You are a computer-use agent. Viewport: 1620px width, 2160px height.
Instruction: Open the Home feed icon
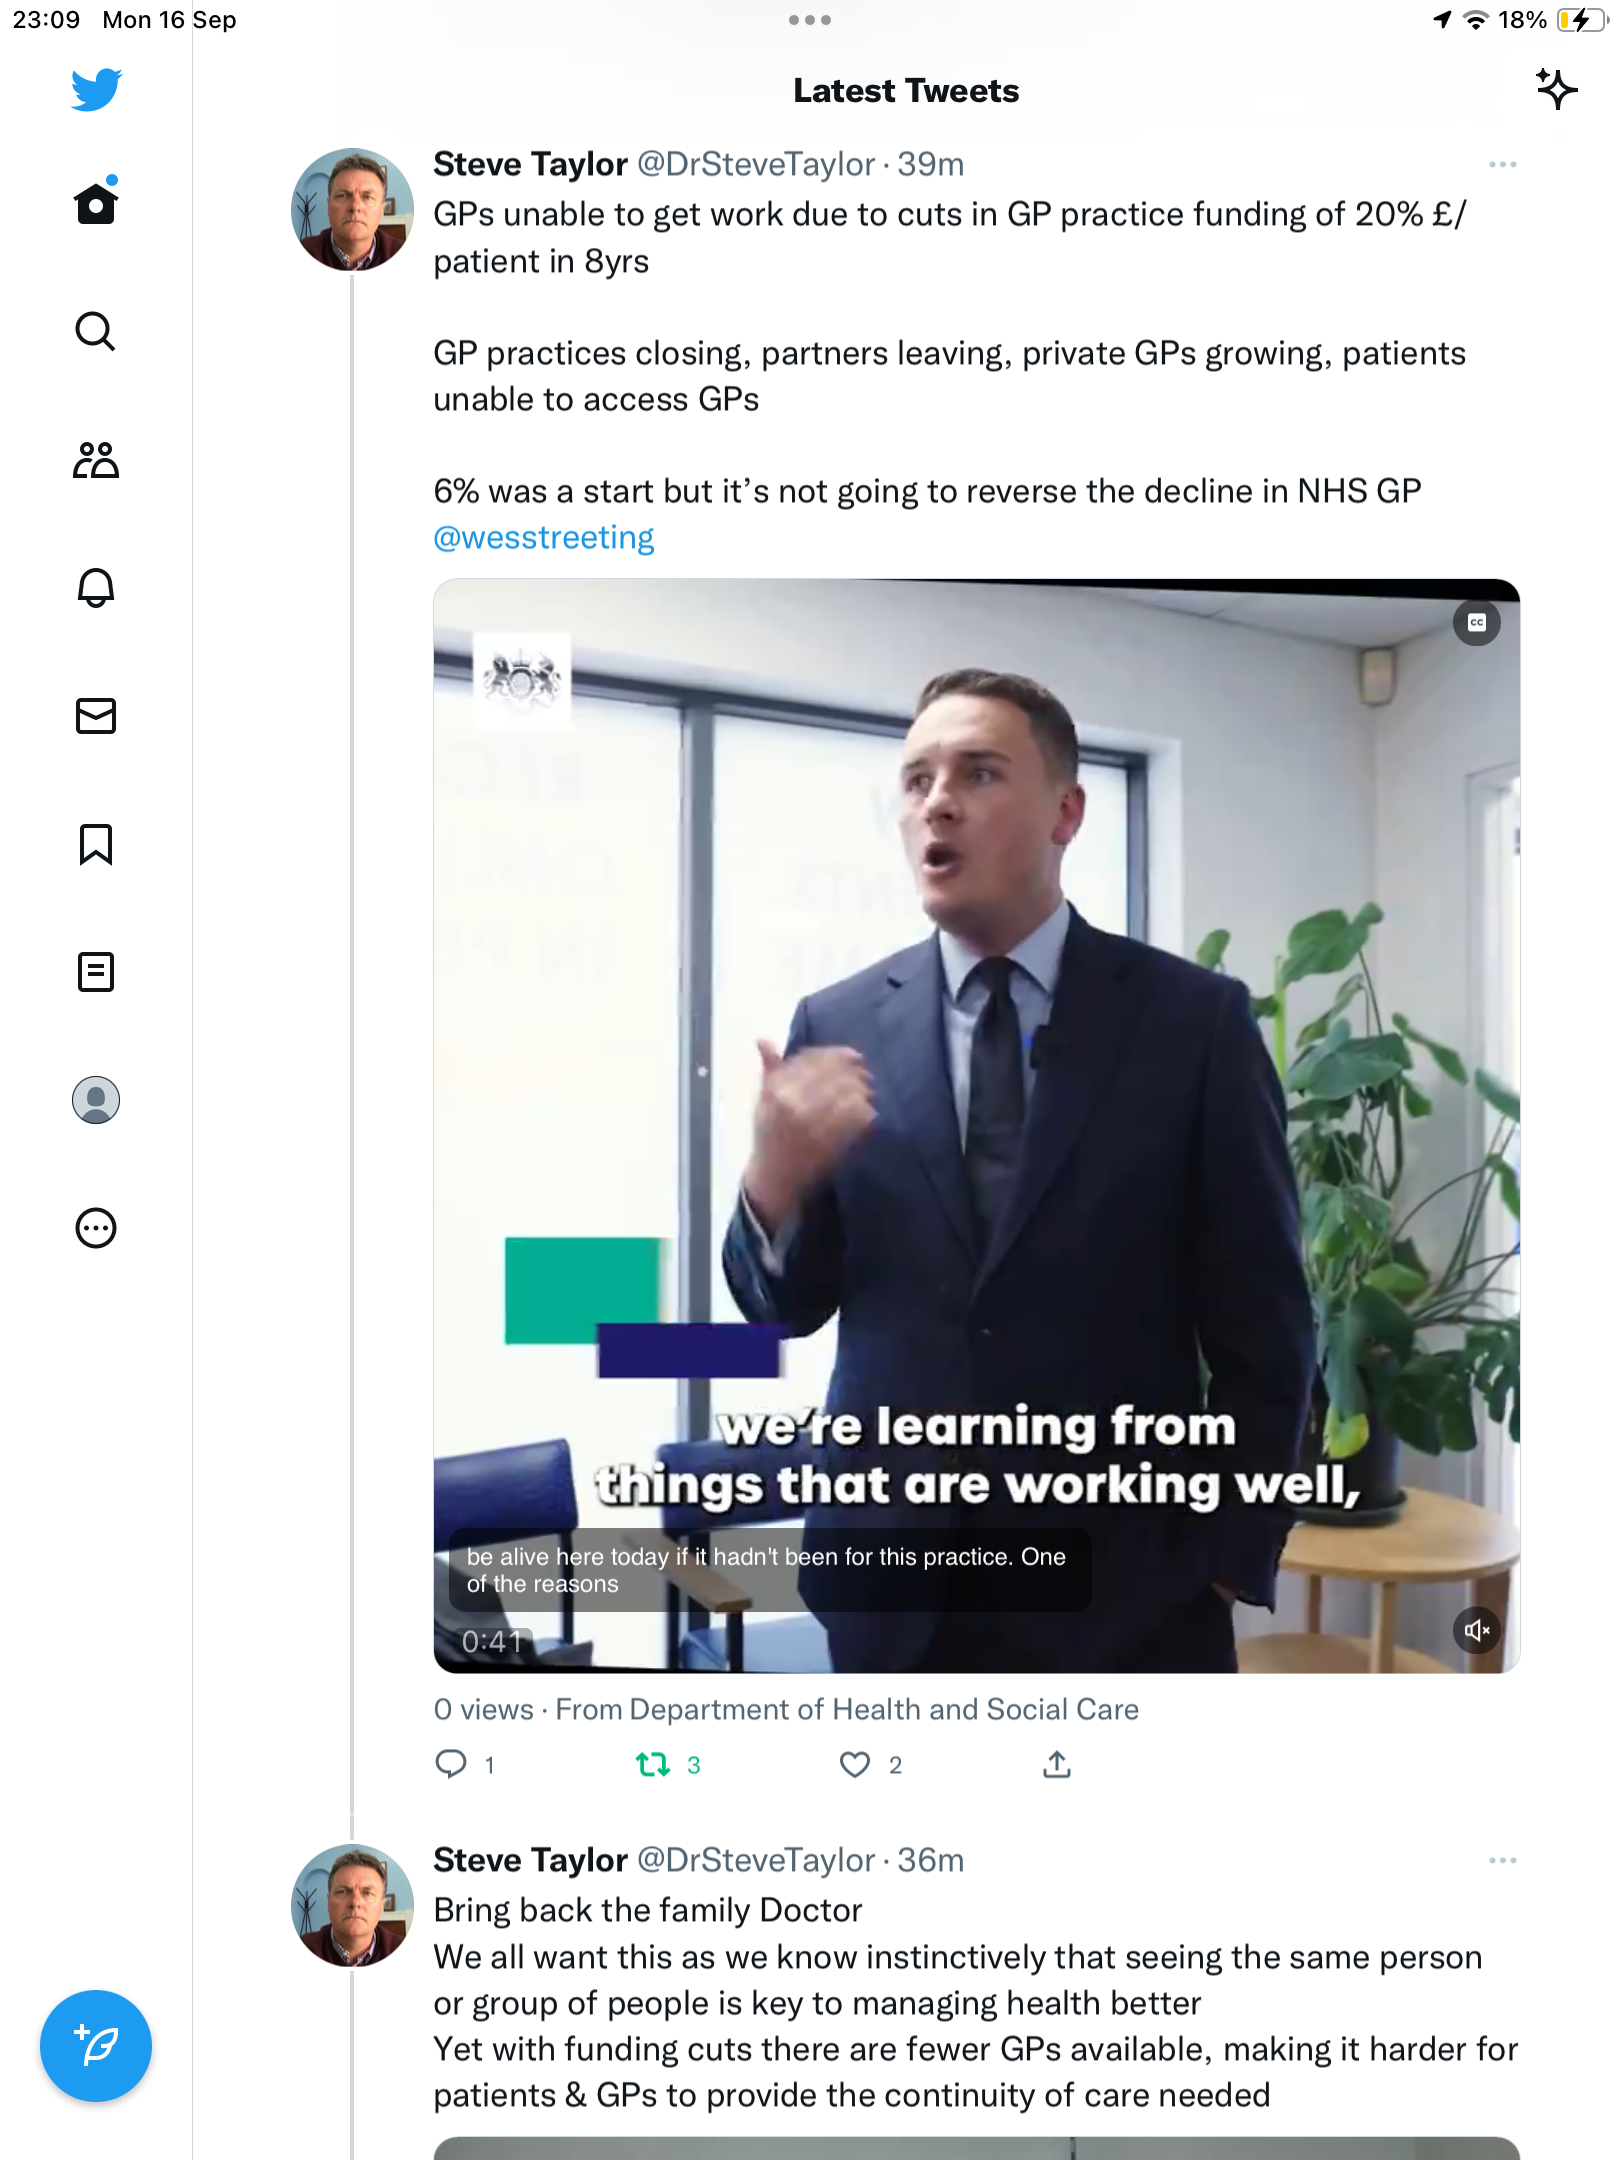(x=96, y=203)
